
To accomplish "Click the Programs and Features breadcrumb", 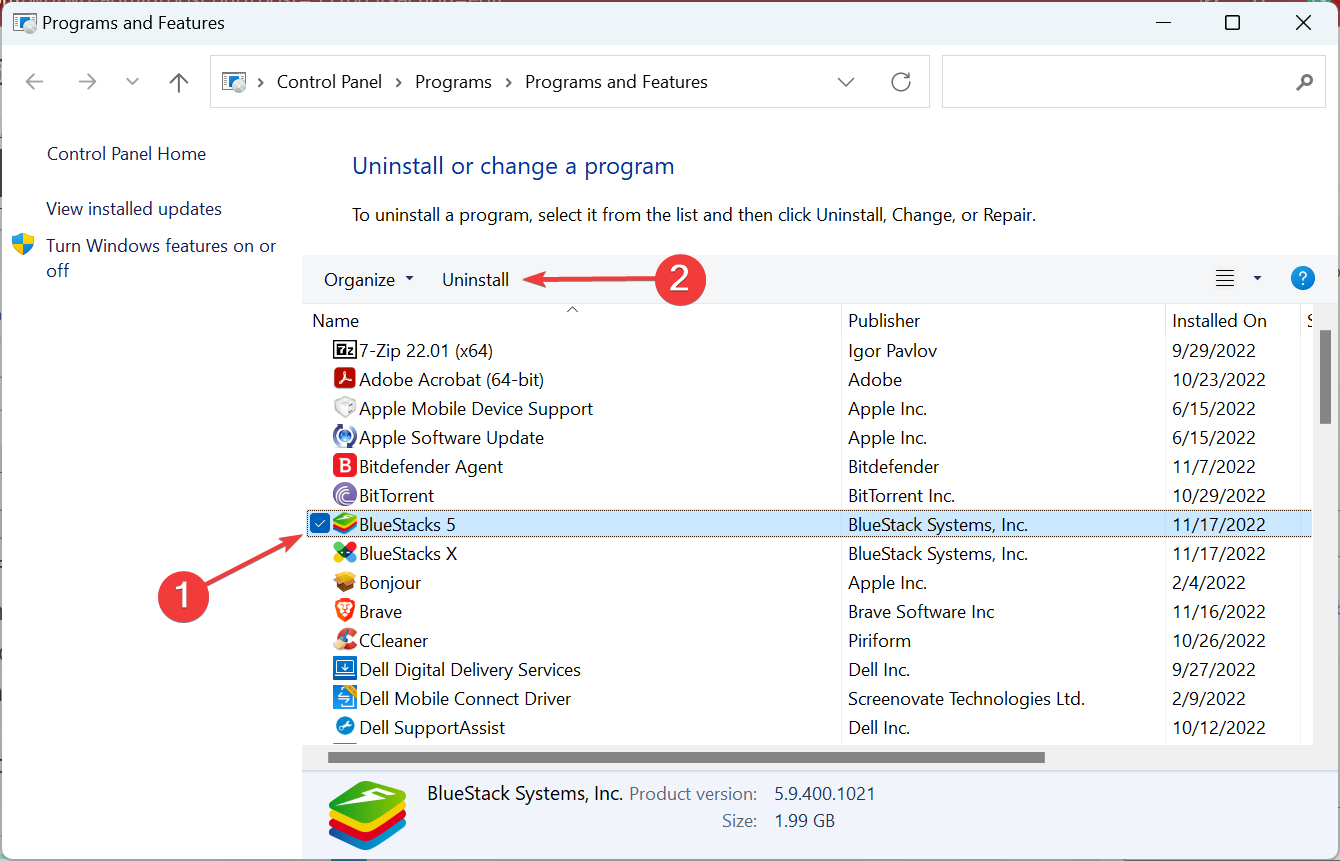I will [x=616, y=82].
